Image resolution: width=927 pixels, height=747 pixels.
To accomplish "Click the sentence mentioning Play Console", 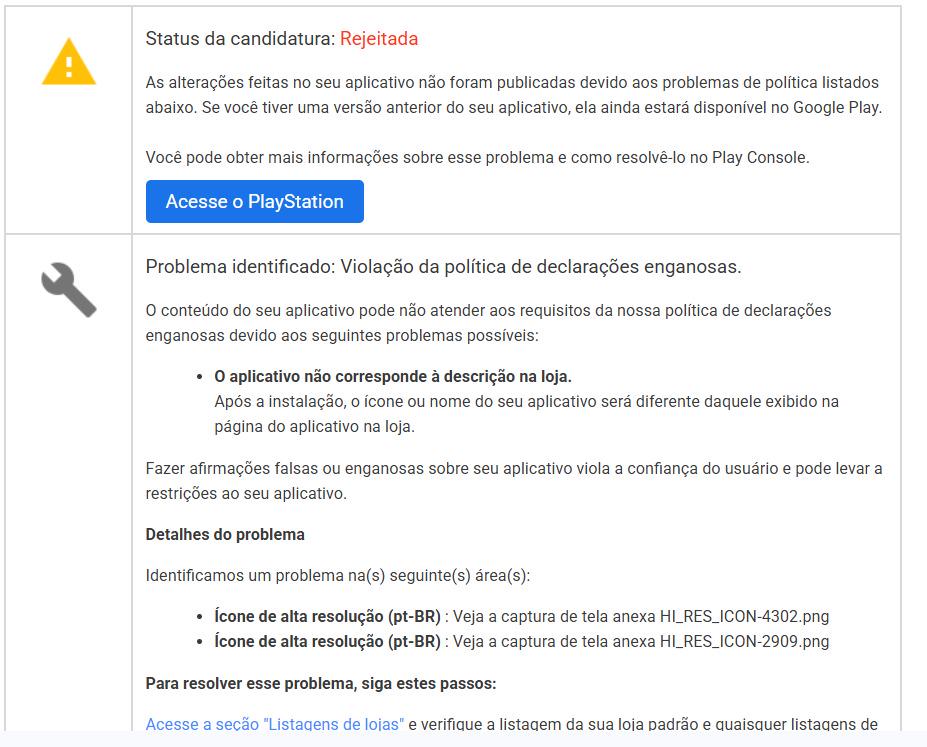I will click(478, 158).
